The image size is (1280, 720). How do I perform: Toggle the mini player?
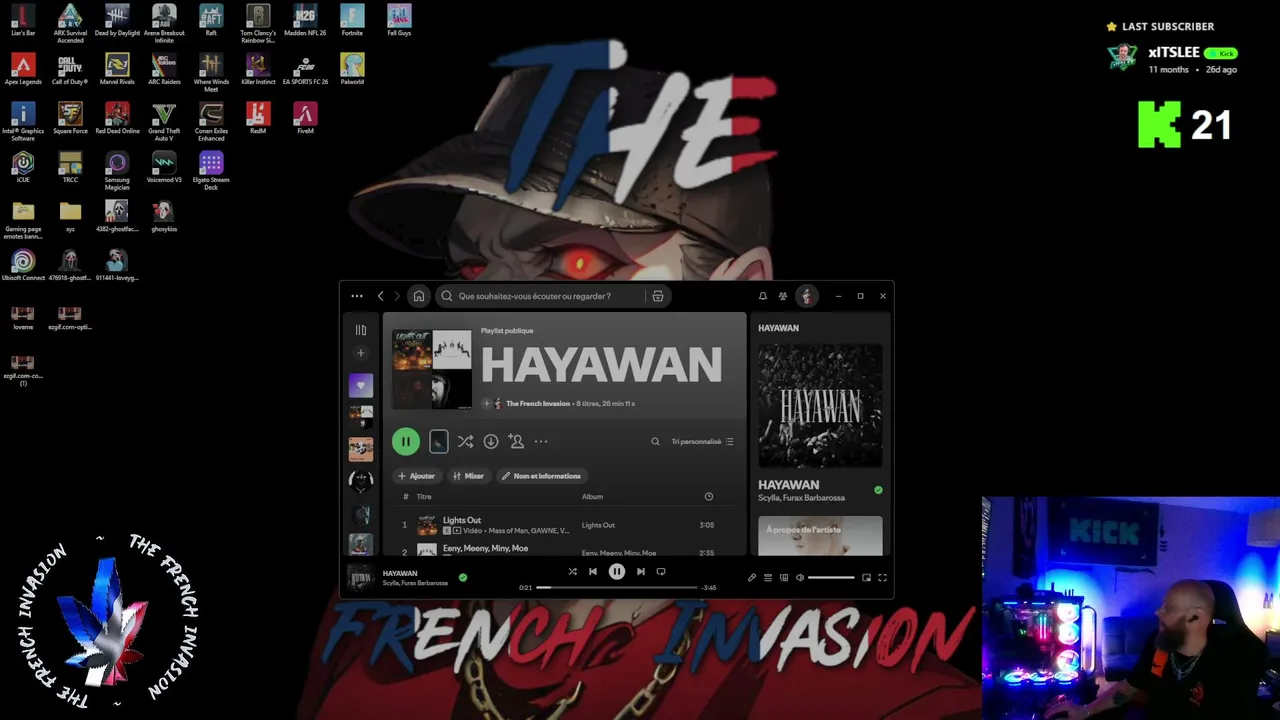click(x=866, y=577)
